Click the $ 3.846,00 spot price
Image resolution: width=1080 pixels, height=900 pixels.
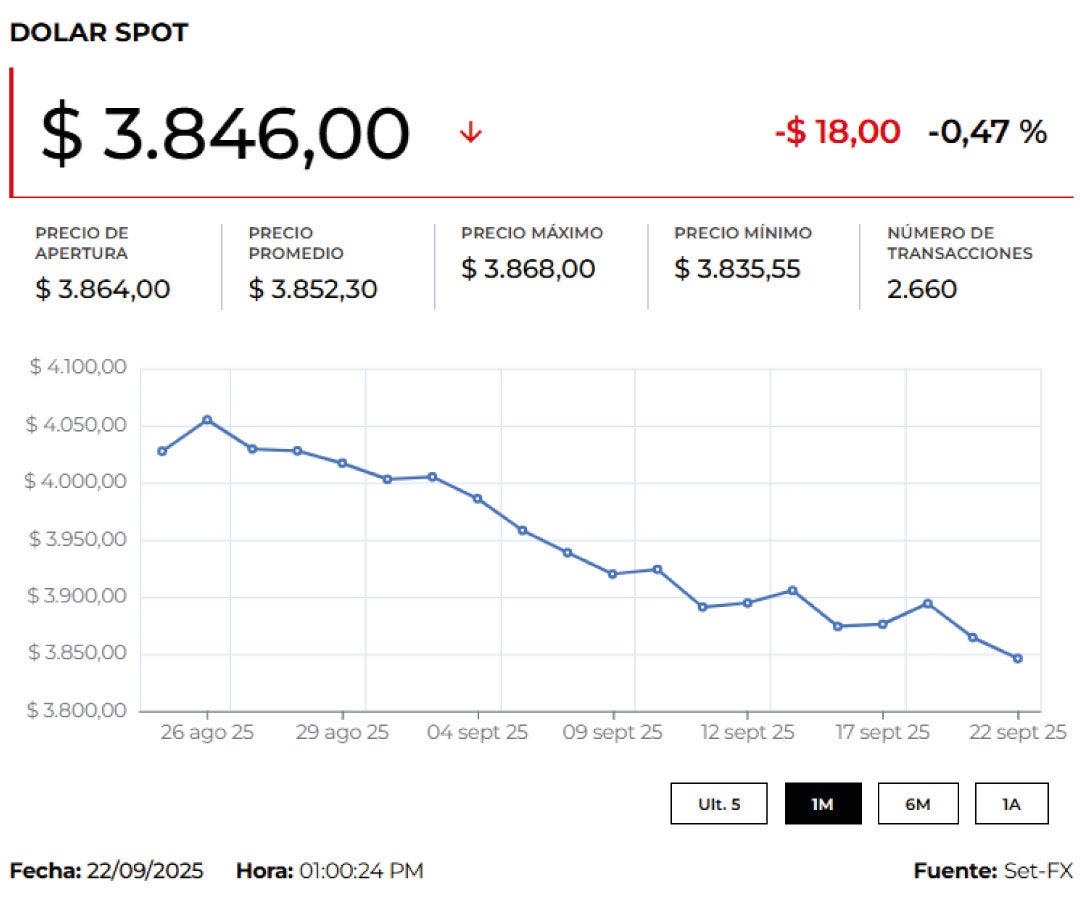(225, 134)
